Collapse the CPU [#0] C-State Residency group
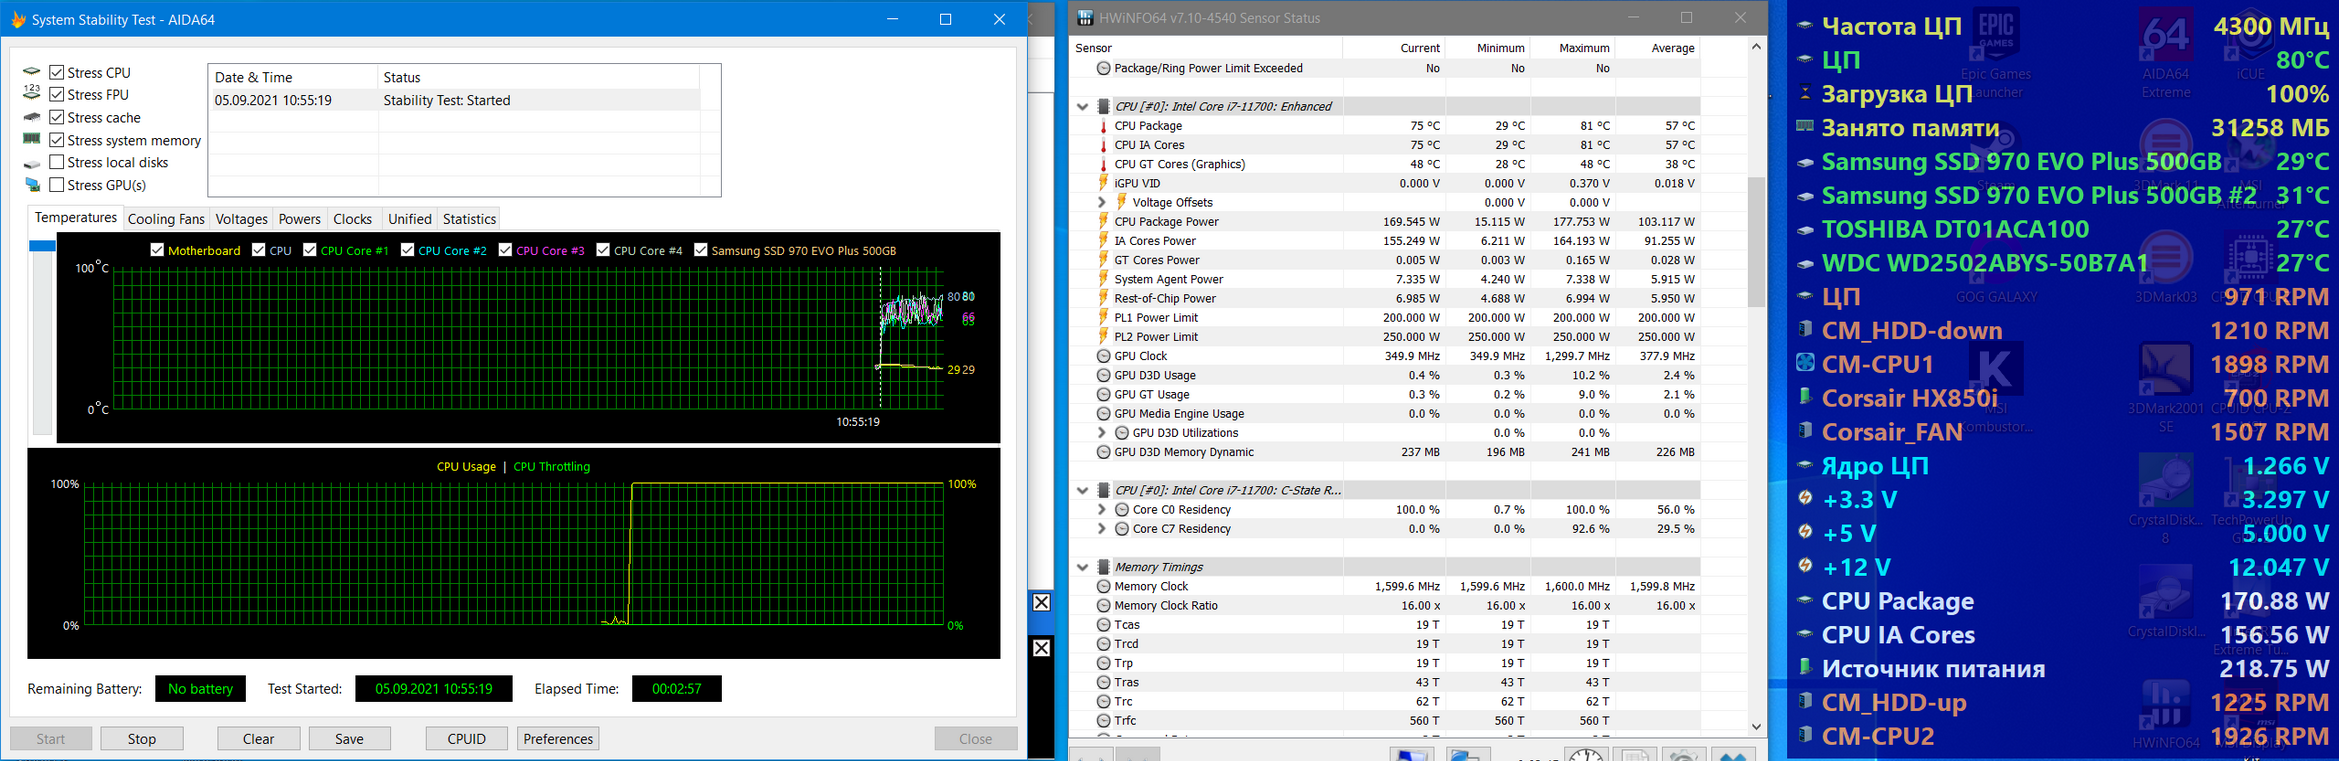The image size is (2339, 761). tap(1082, 490)
